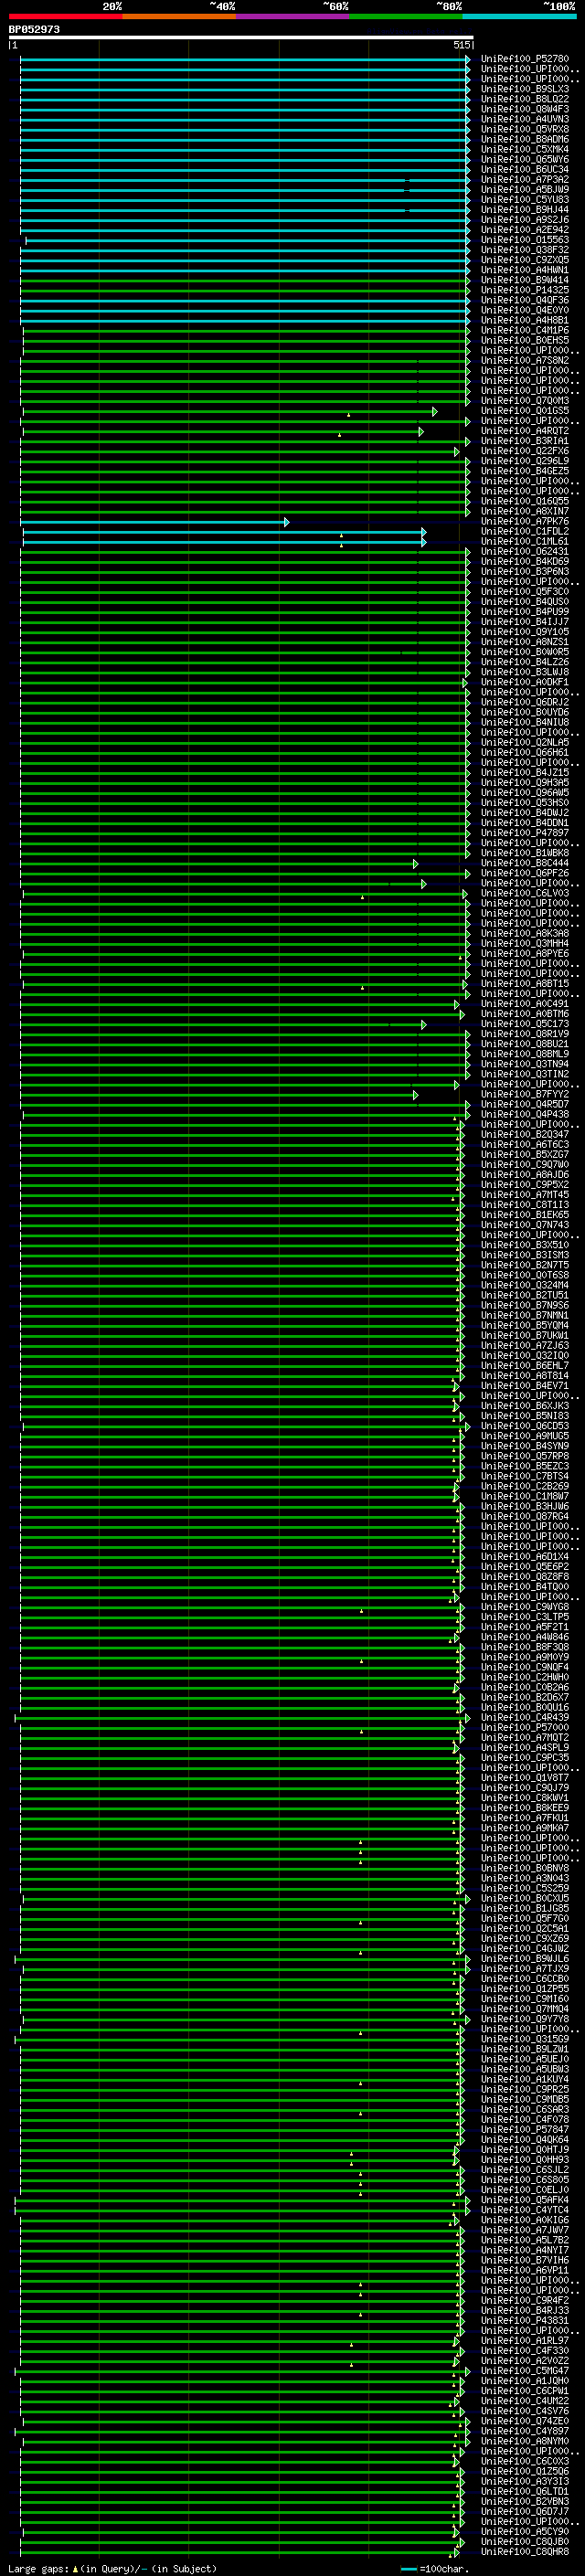
Task: Click the purple ~60% legend bar
Action: [x=292, y=16]
